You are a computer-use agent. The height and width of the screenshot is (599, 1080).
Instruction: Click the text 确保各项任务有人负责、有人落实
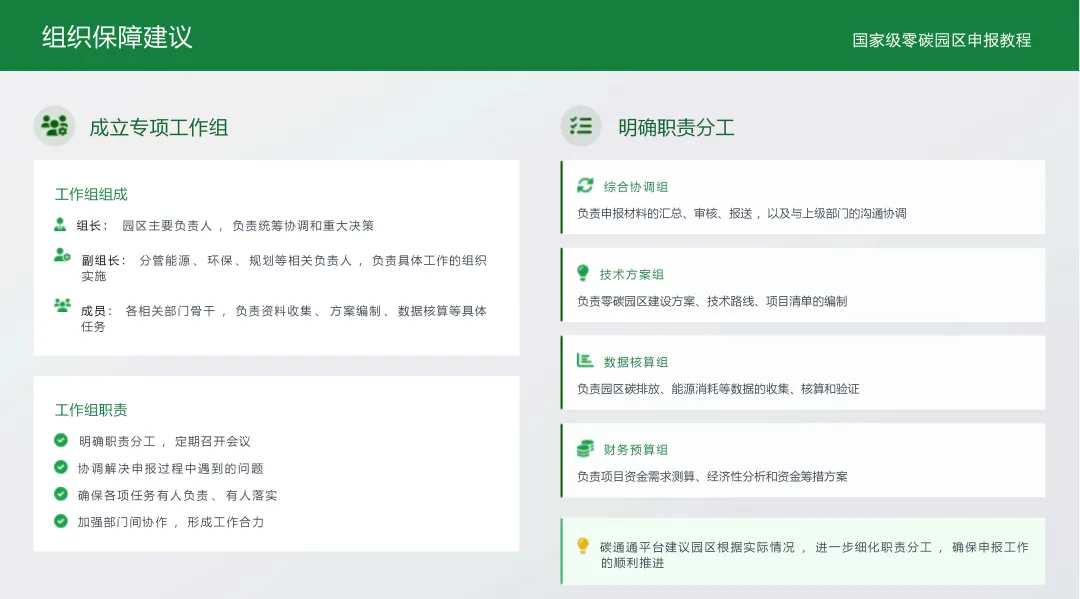point(177,495)
